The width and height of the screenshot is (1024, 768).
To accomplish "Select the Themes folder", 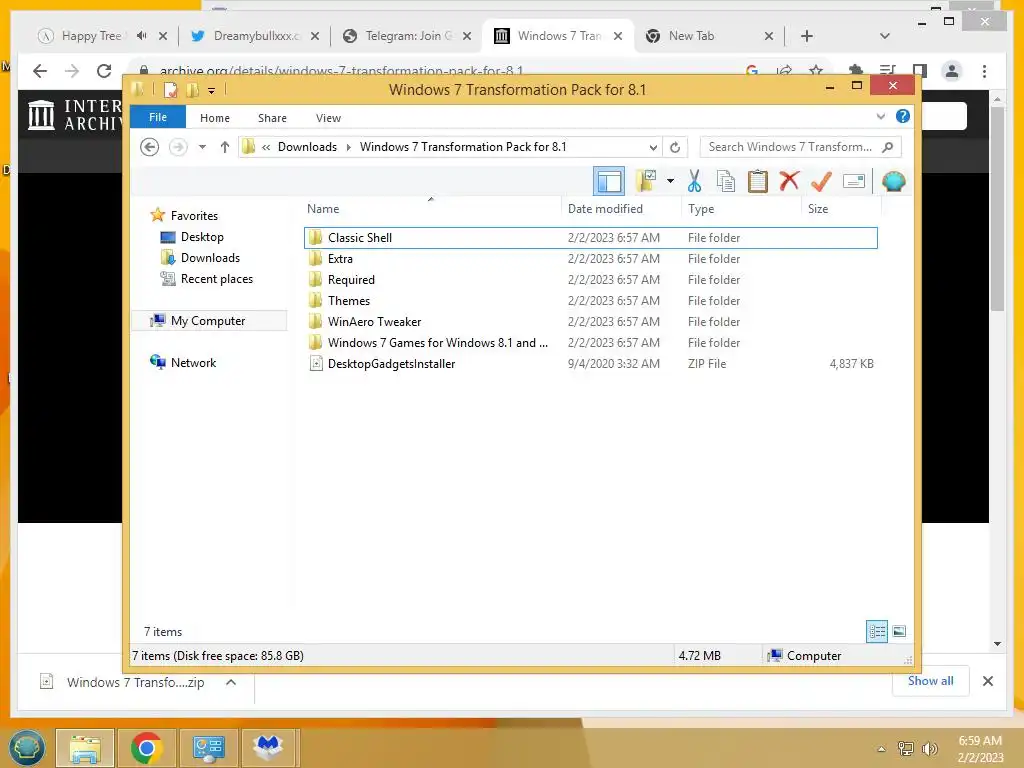I will pyautogui.click(x=590, y=300).
